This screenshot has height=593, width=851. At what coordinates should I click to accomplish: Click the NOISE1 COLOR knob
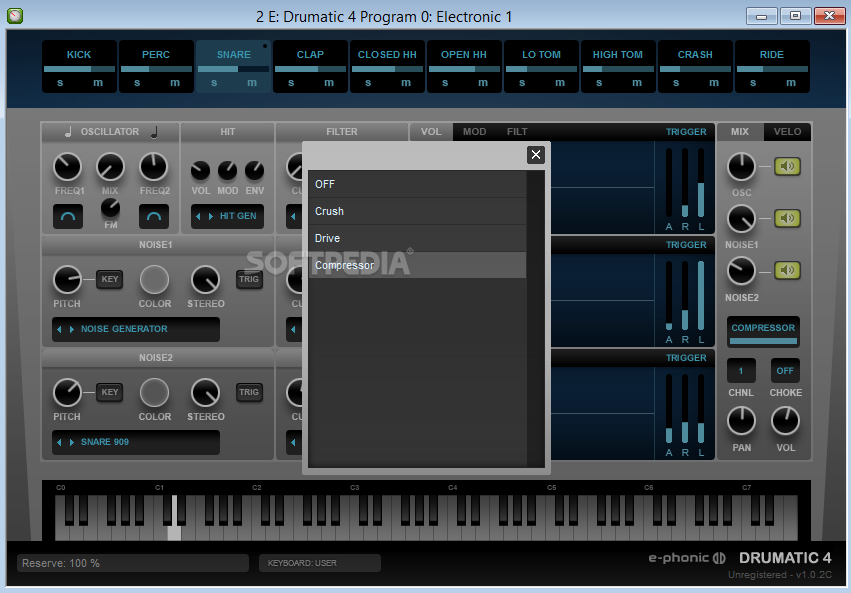(x=154, y=279)
